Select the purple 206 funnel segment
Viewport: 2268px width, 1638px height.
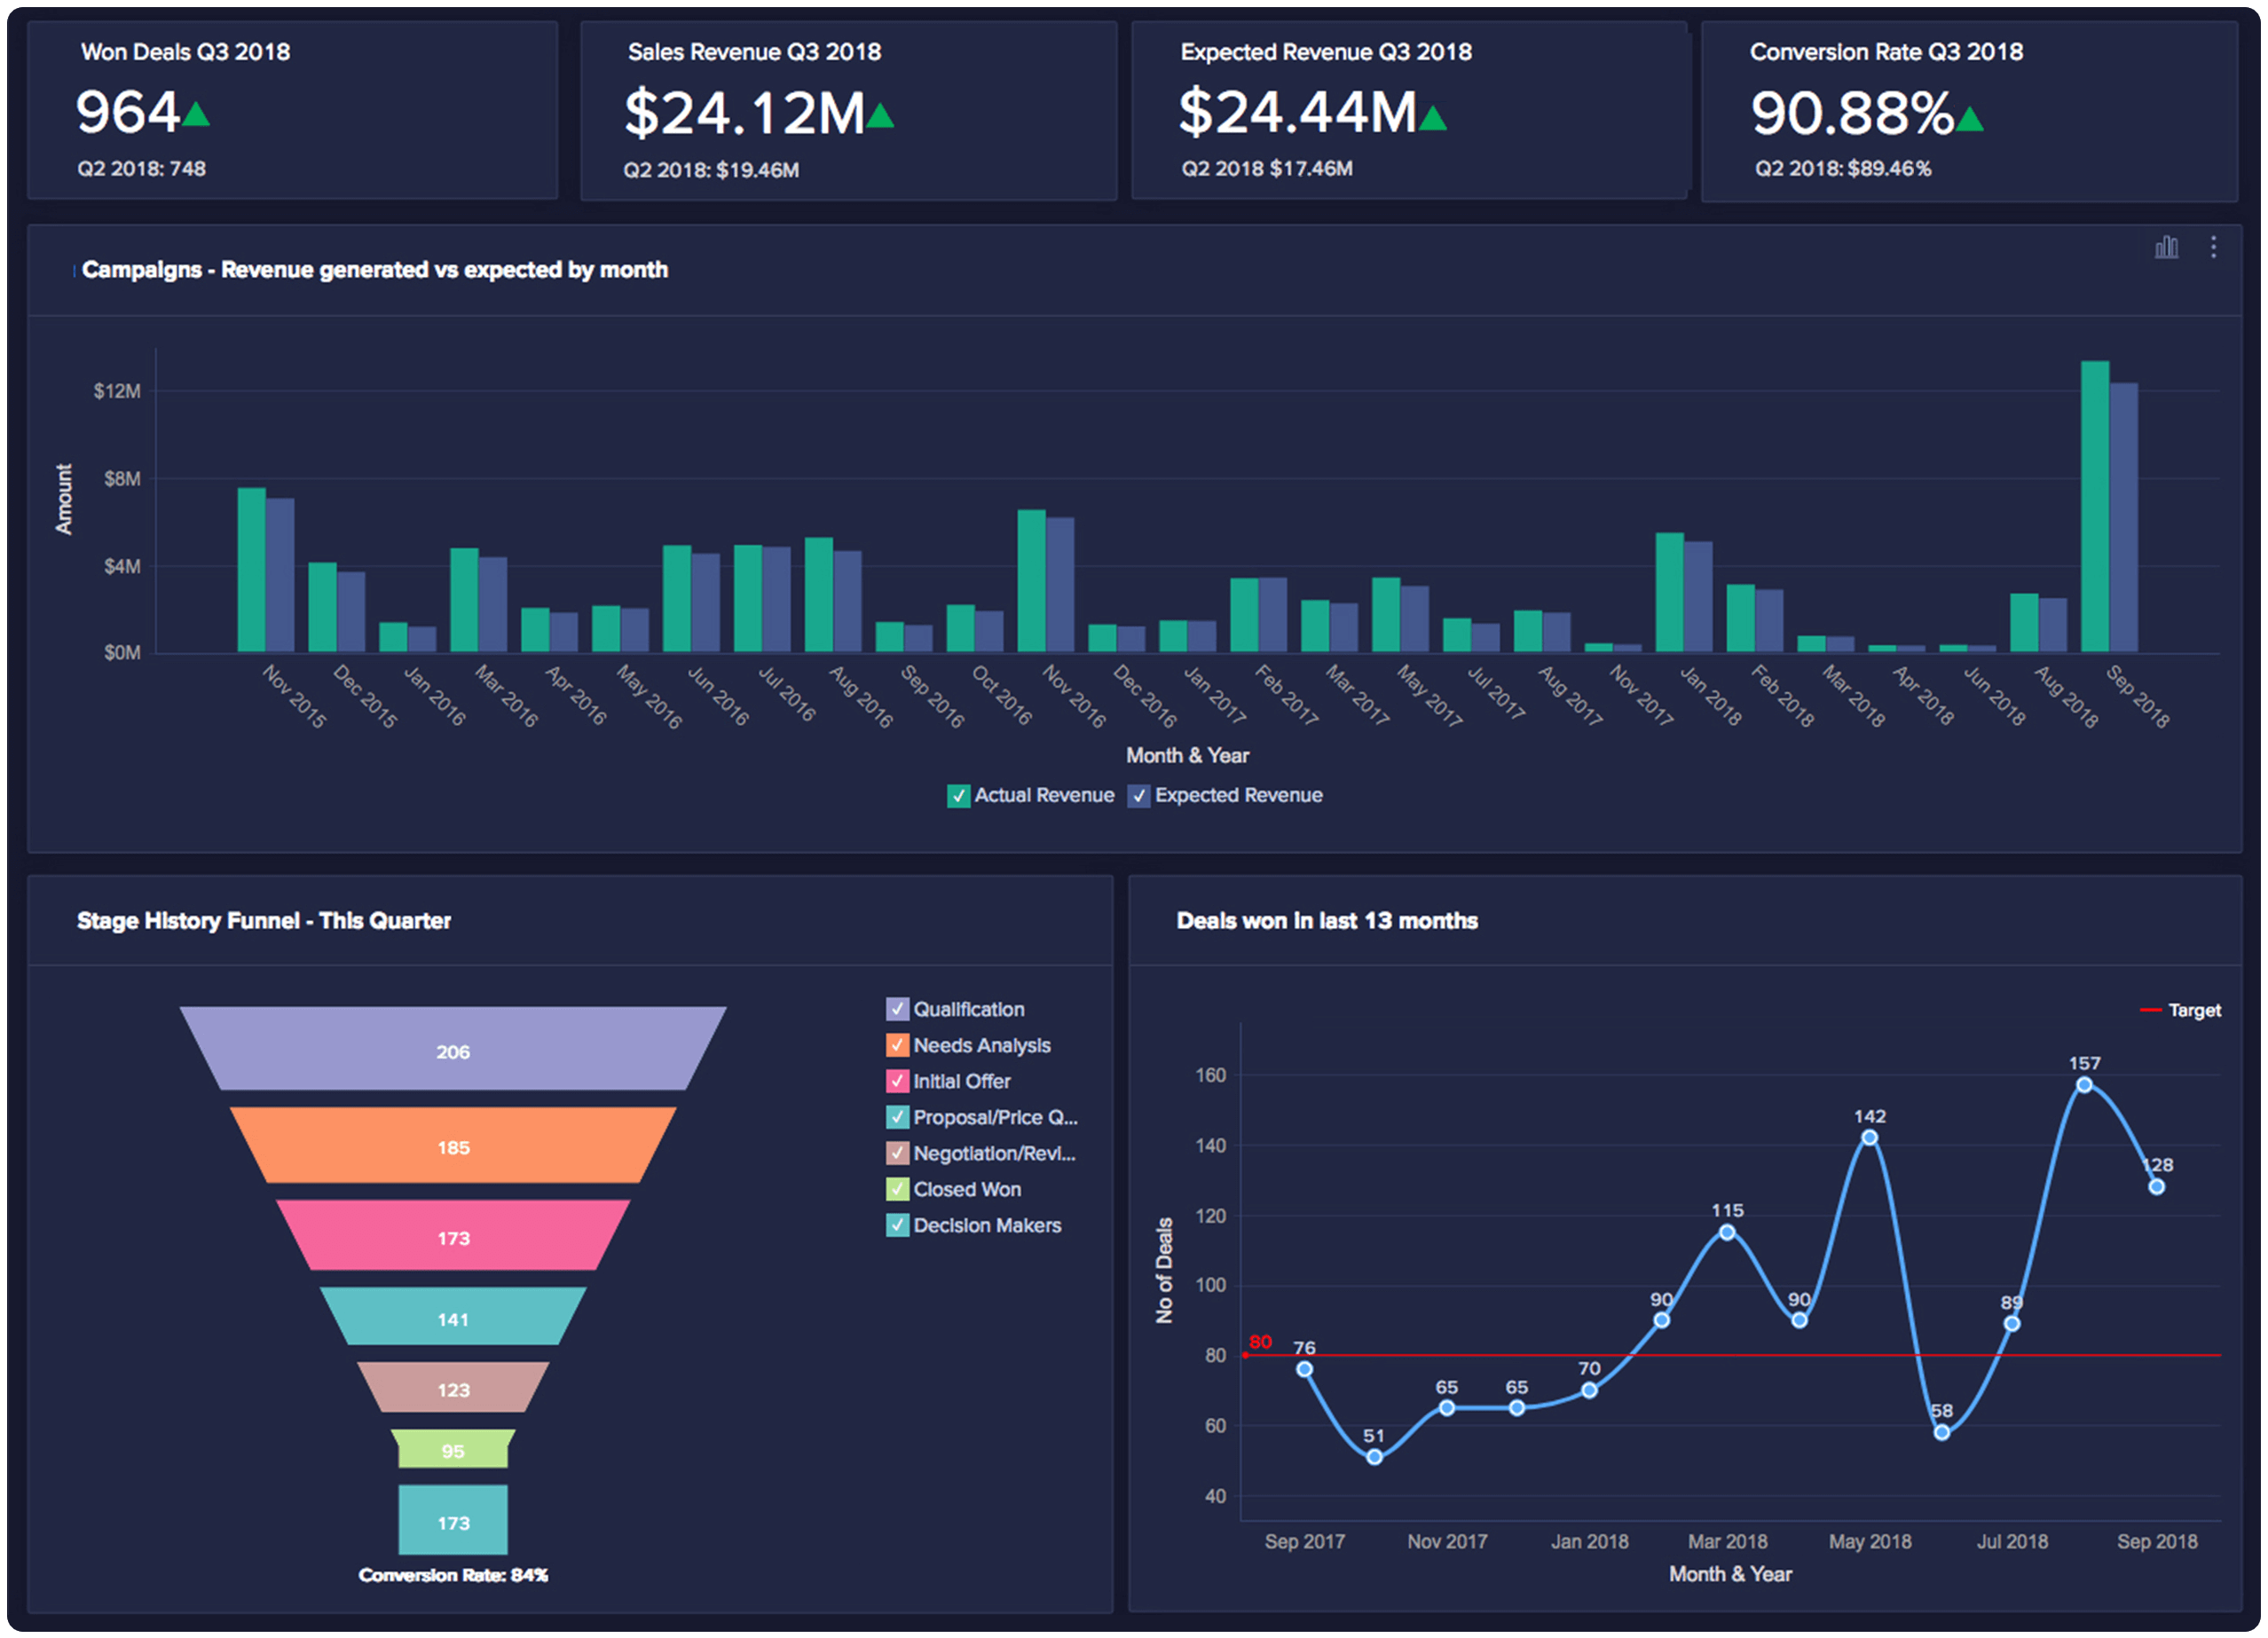453,1050
